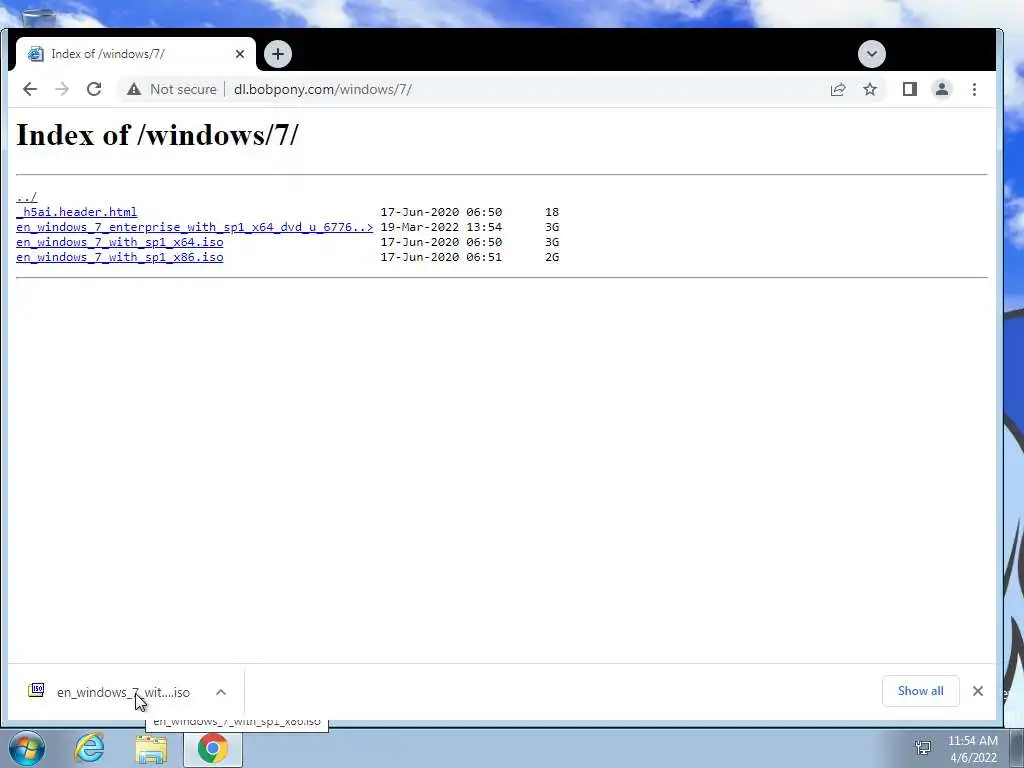Open Windows Explorer from taskbar
Screen dimensions: 1024x768
[151, 749]
